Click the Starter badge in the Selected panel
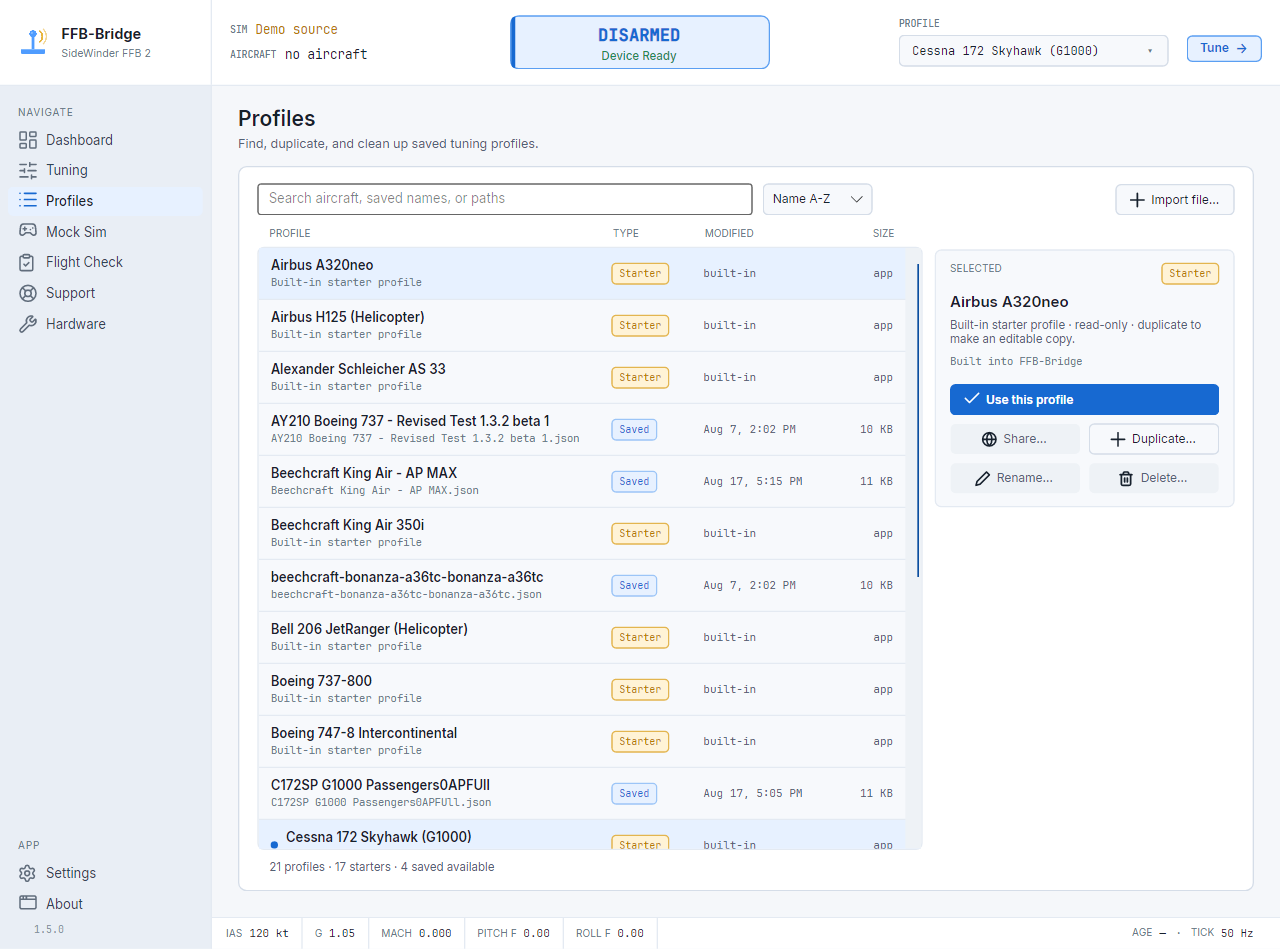1280x949 pixels. pos(1190,273)
